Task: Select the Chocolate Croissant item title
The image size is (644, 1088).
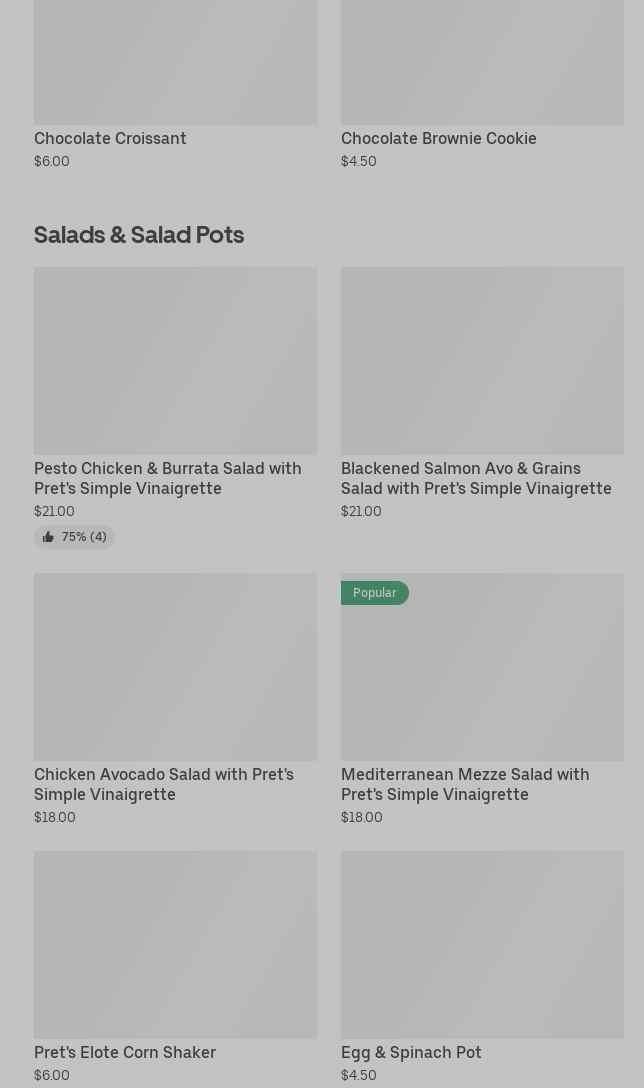Action: pyautogui.click(x=110, y=138)
